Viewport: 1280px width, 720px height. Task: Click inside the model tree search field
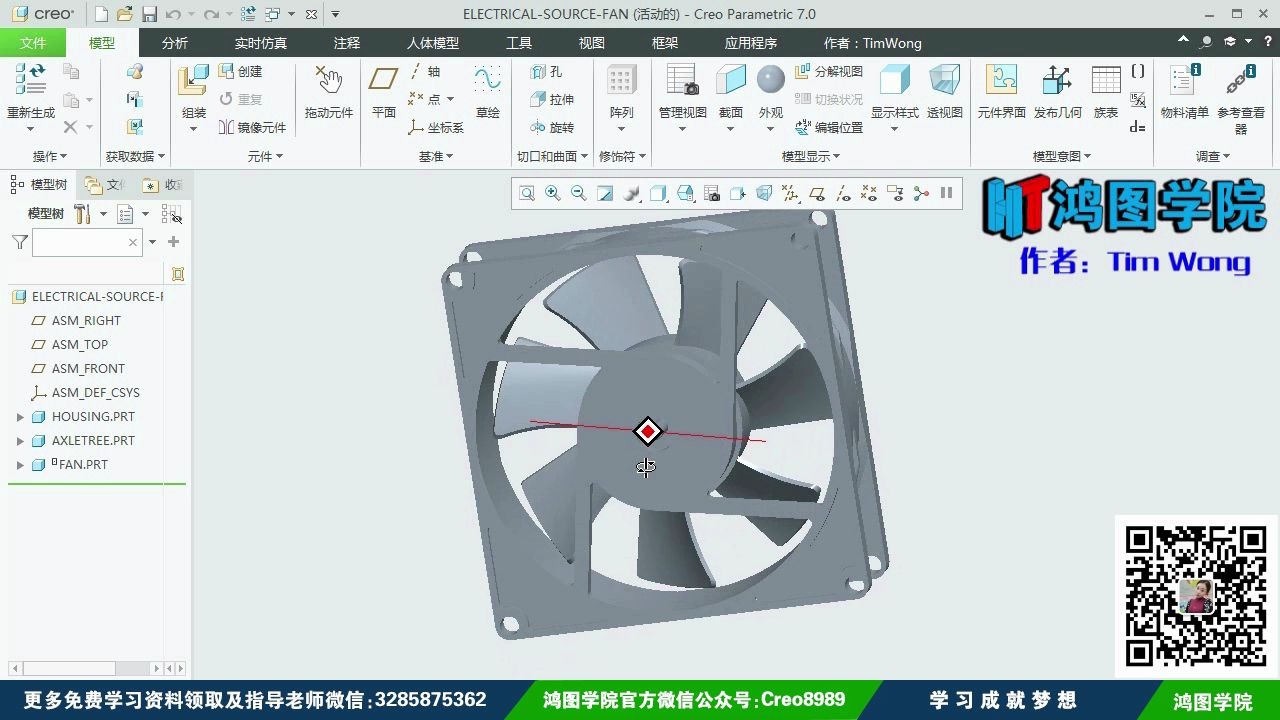[x=87, y=242]
